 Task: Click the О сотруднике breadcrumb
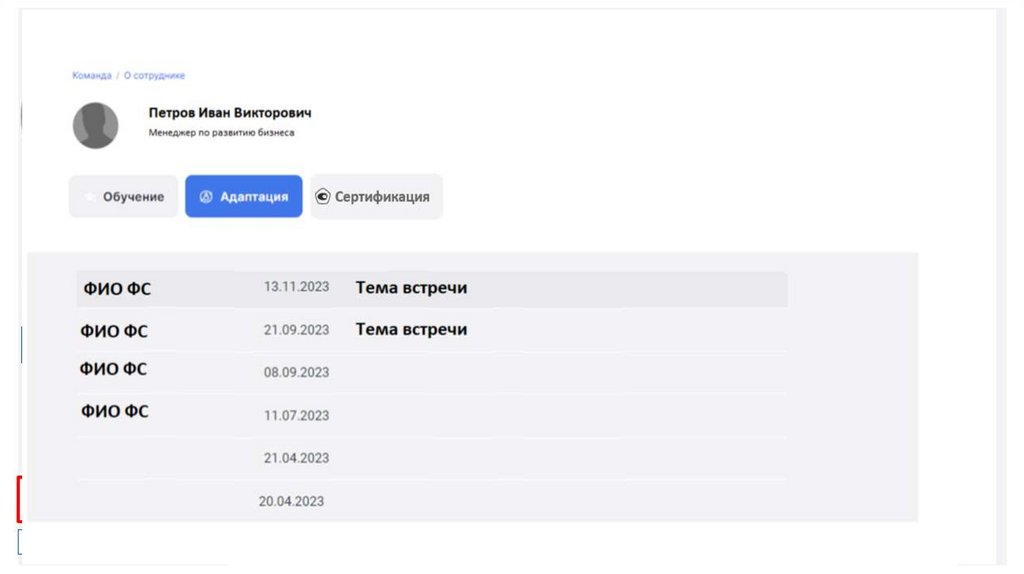pyautogui.click(x=154, y=76)
